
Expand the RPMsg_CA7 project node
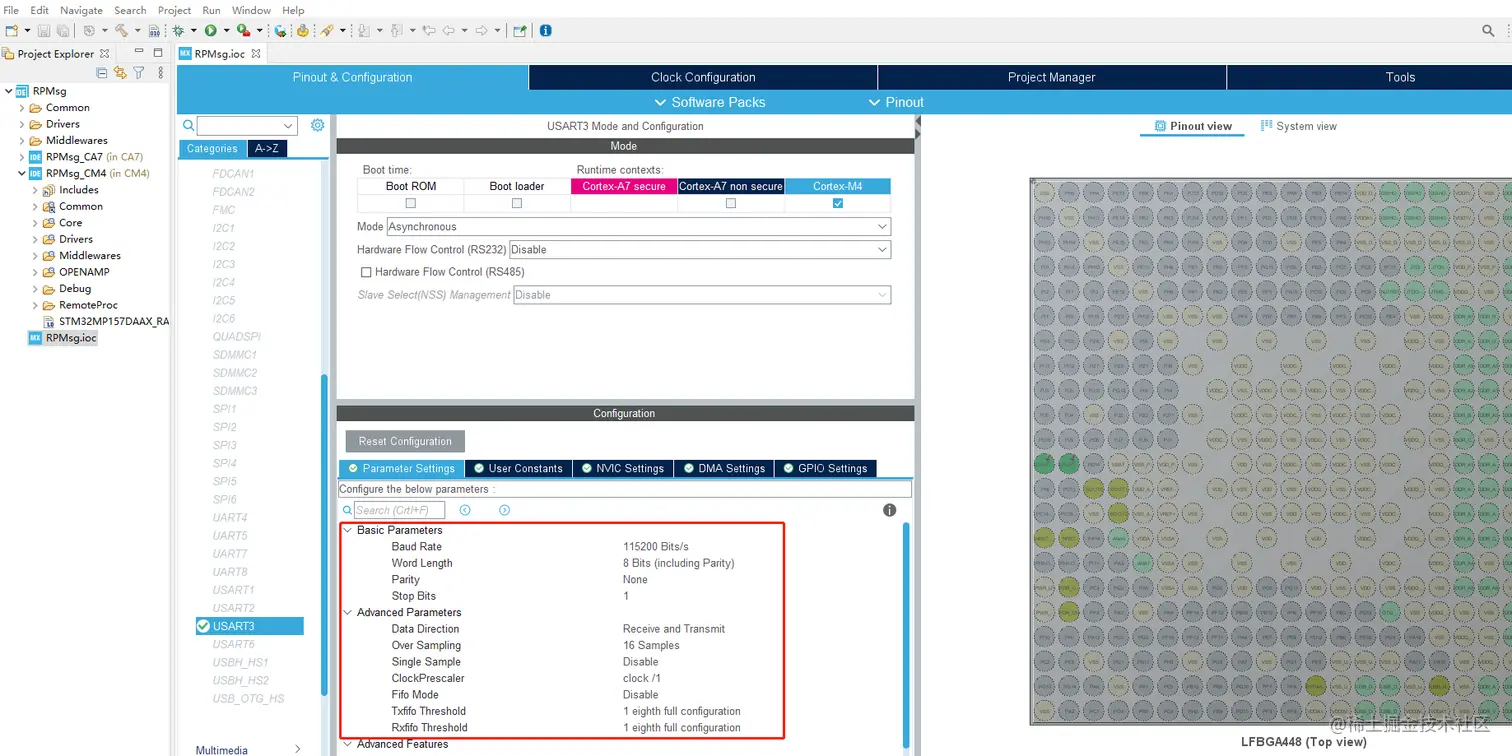point(22,157)
